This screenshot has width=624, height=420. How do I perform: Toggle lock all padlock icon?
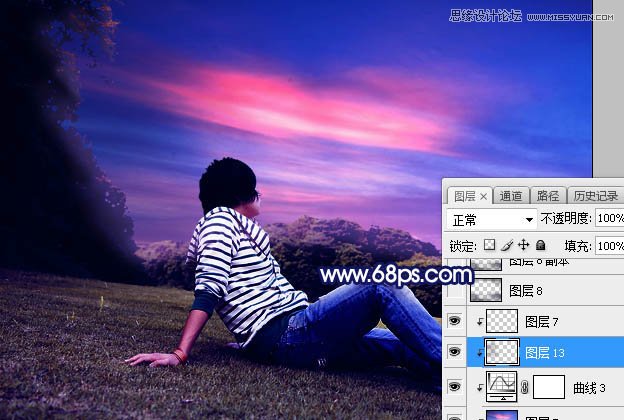(540, 245)
